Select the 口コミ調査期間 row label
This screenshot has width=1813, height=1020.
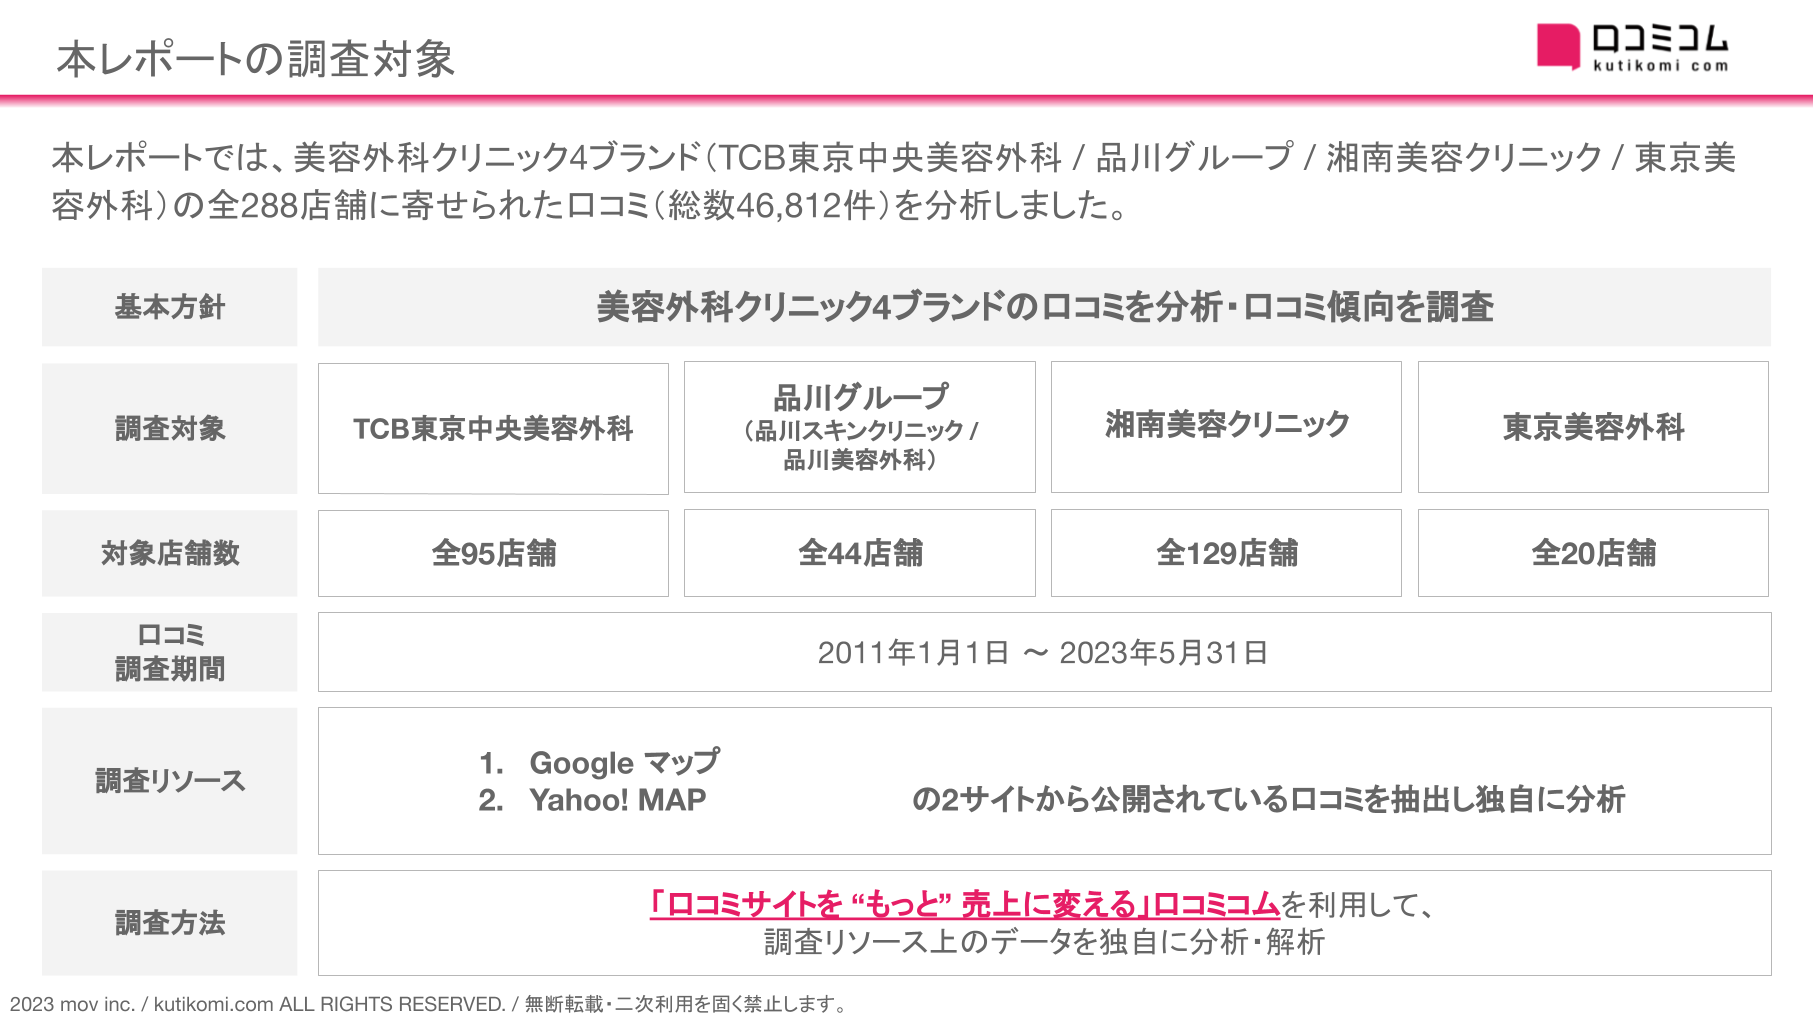tap(170, 652)
